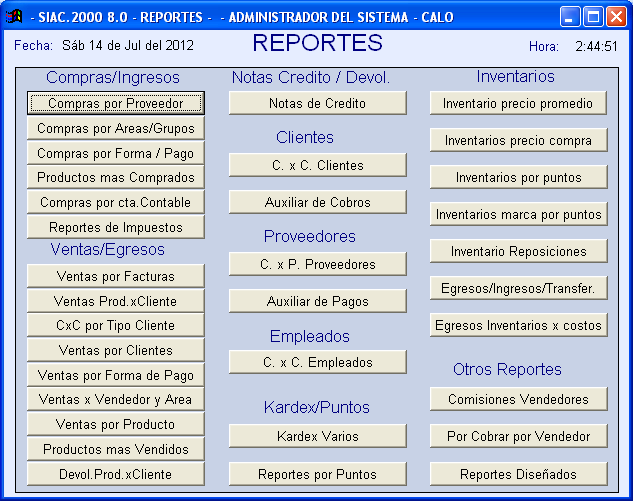This screenshot has width=633, height=501.
Task: Open Ventas x Vendedor y Area
Action: [116, 400]
